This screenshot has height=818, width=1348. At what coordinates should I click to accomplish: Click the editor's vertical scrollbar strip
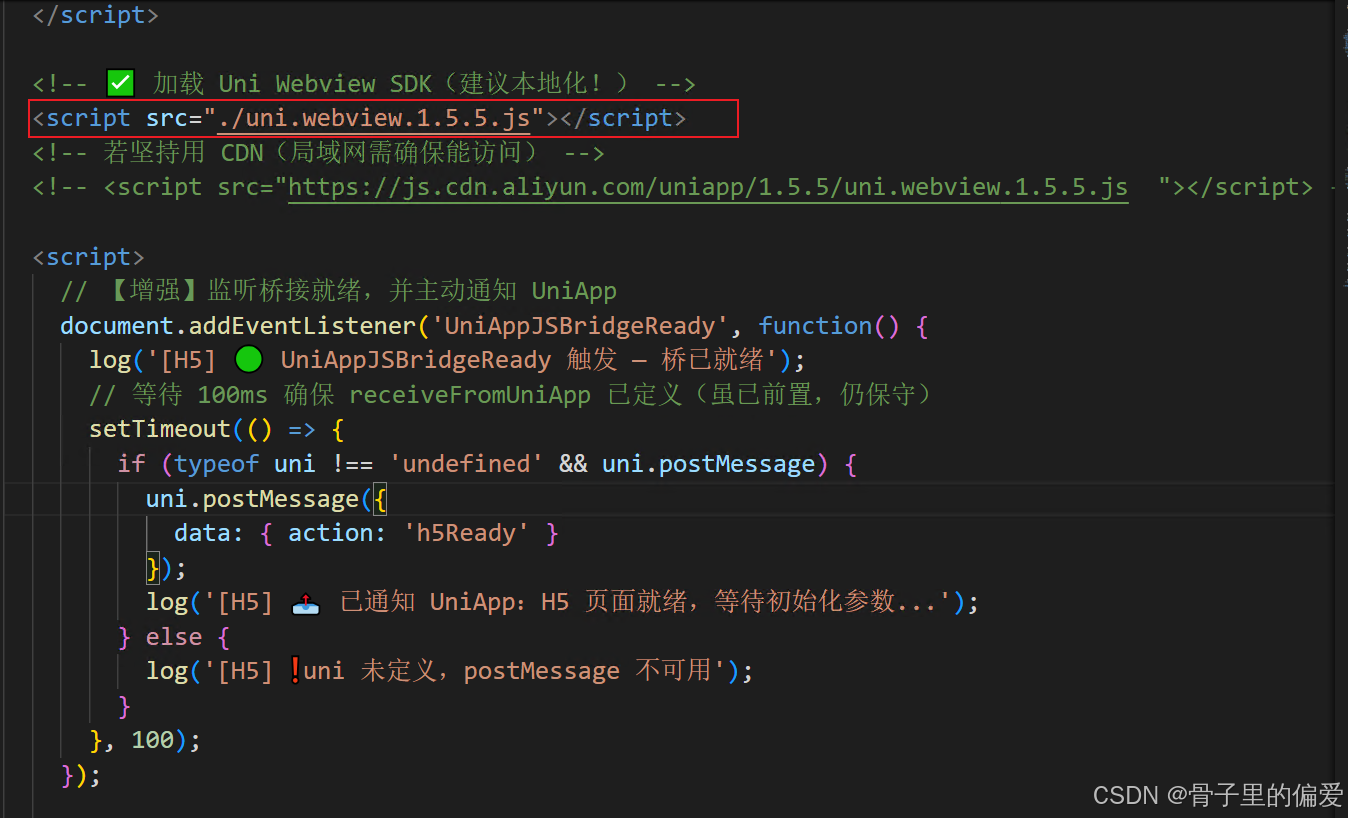1341,409
